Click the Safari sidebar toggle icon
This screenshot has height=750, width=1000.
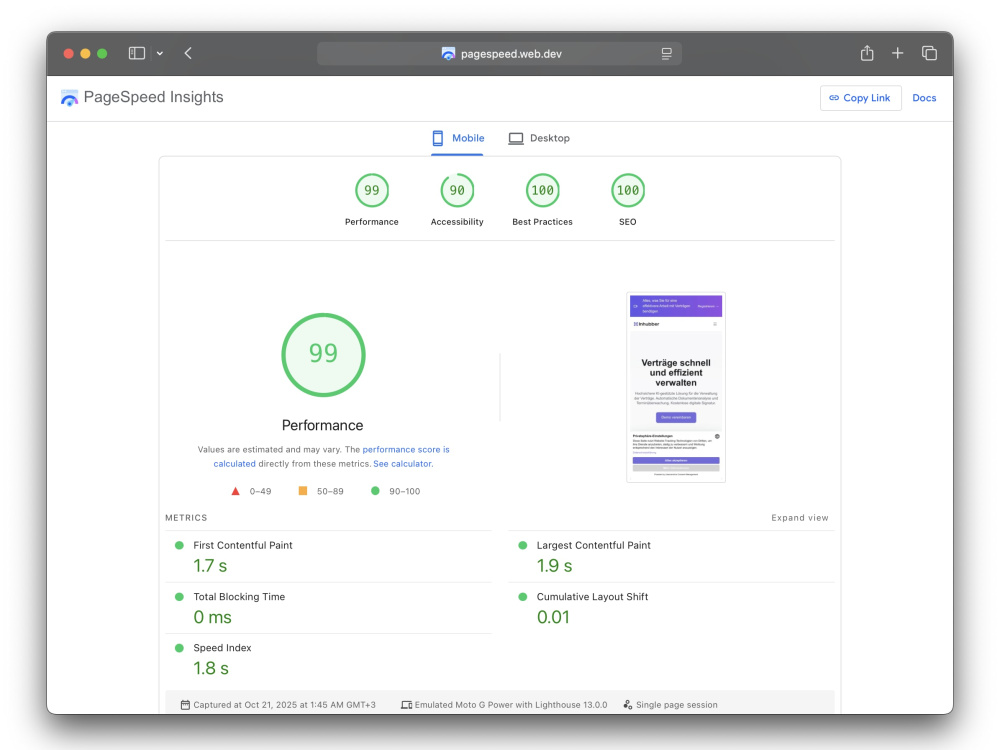136,54
